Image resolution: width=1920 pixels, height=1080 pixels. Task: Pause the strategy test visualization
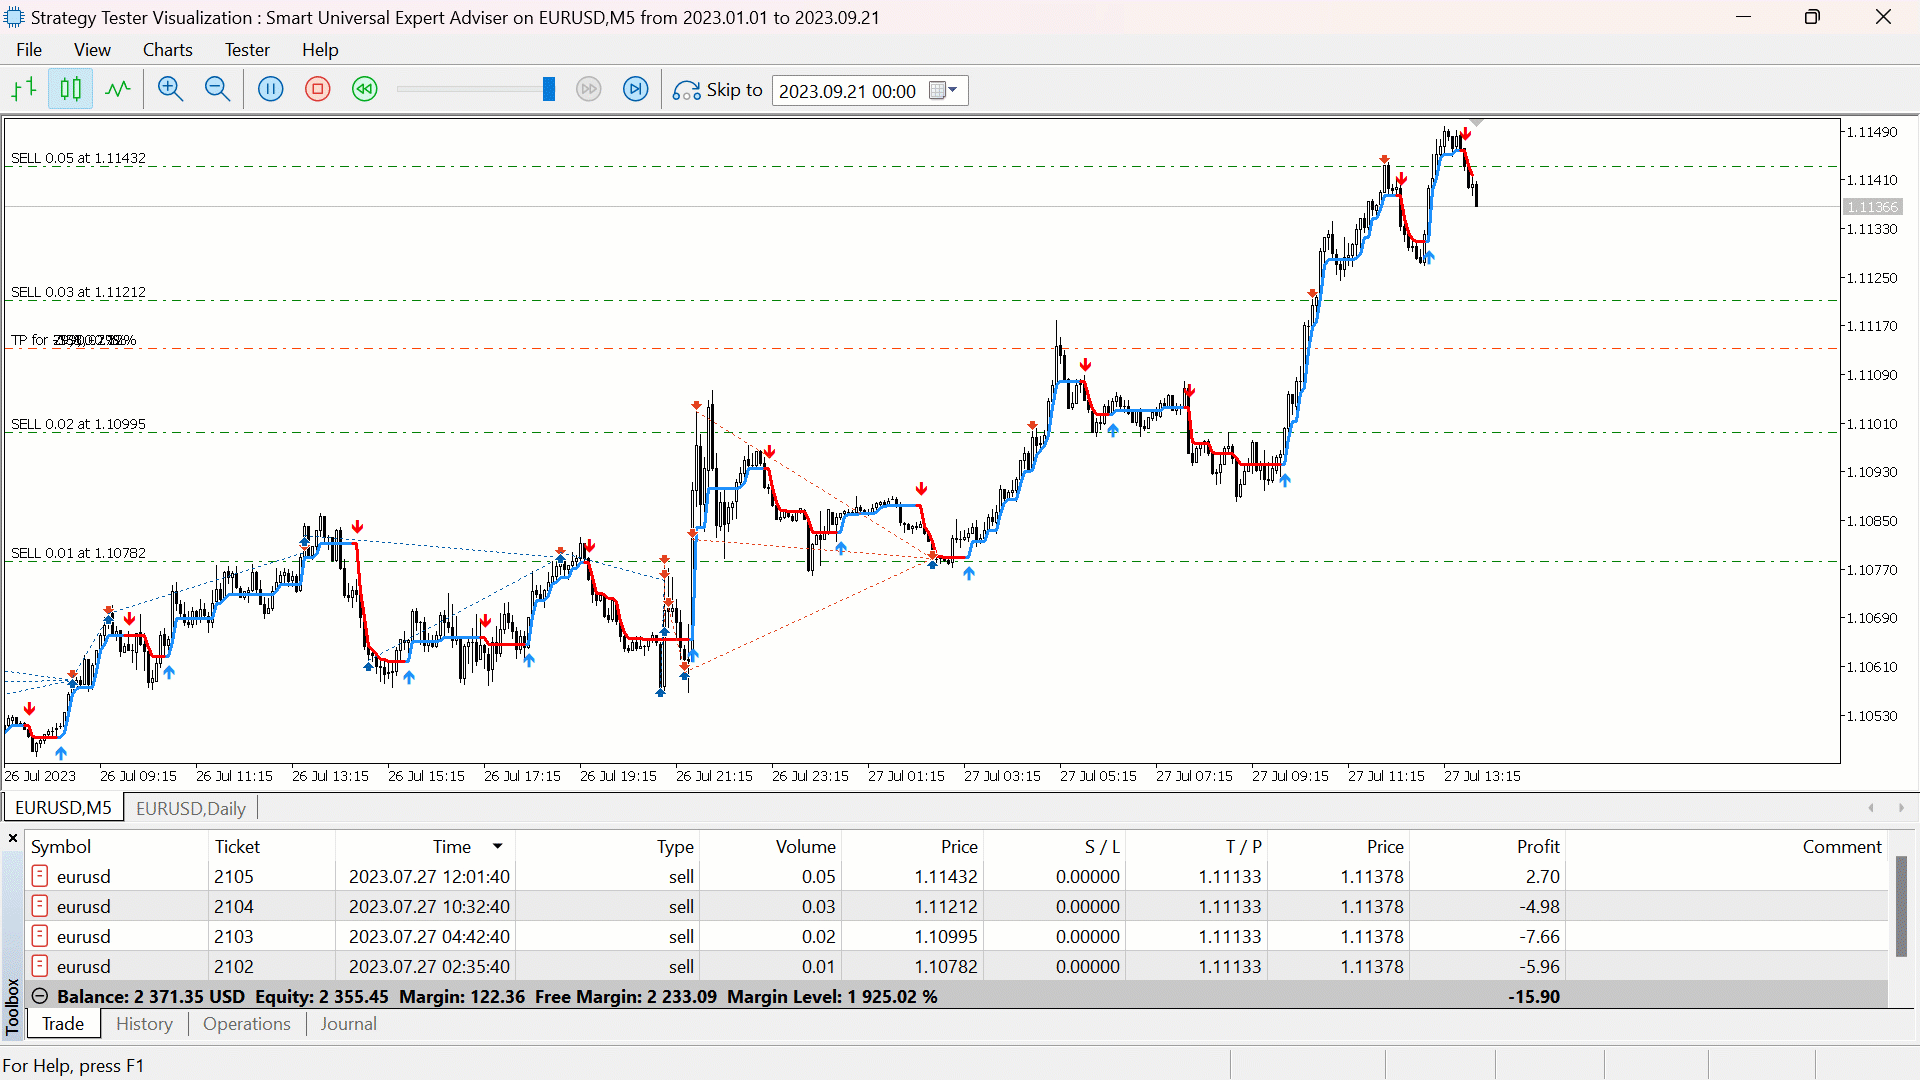(271, 90)
